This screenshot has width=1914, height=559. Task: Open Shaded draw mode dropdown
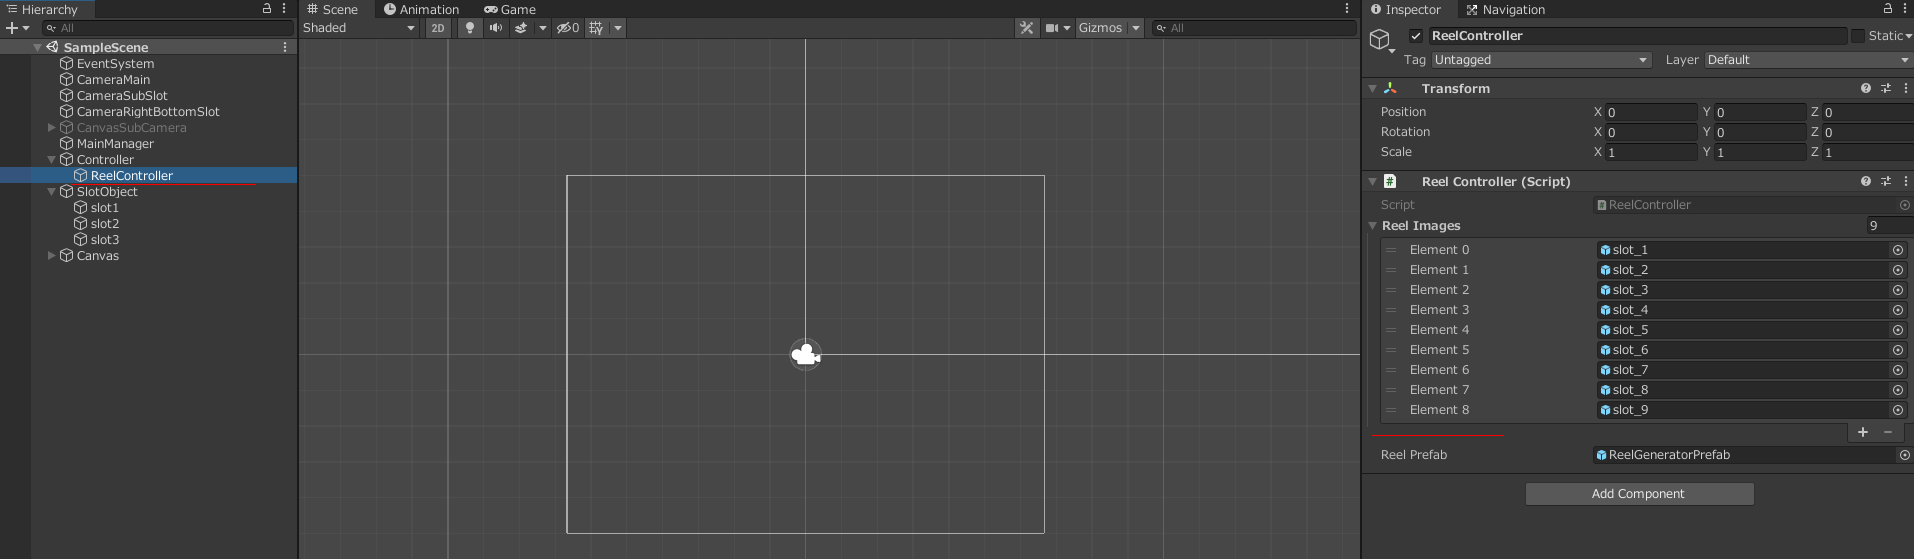359,28
